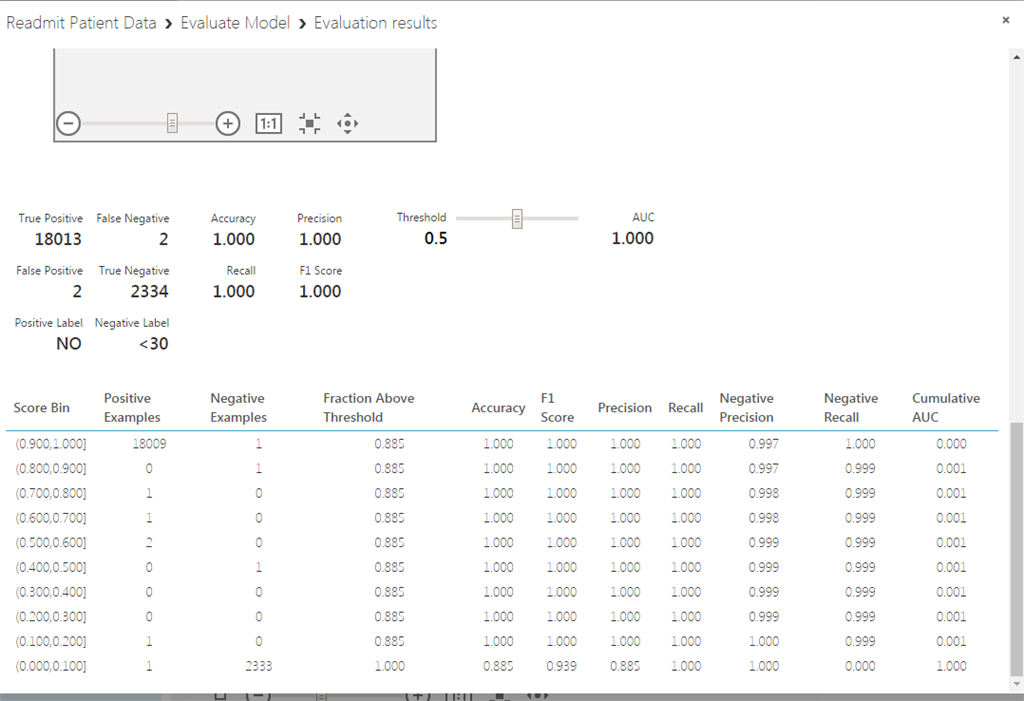Go to Evaluate Model breadcrumb
The image size is (1024, 701).
pos(235,23)
